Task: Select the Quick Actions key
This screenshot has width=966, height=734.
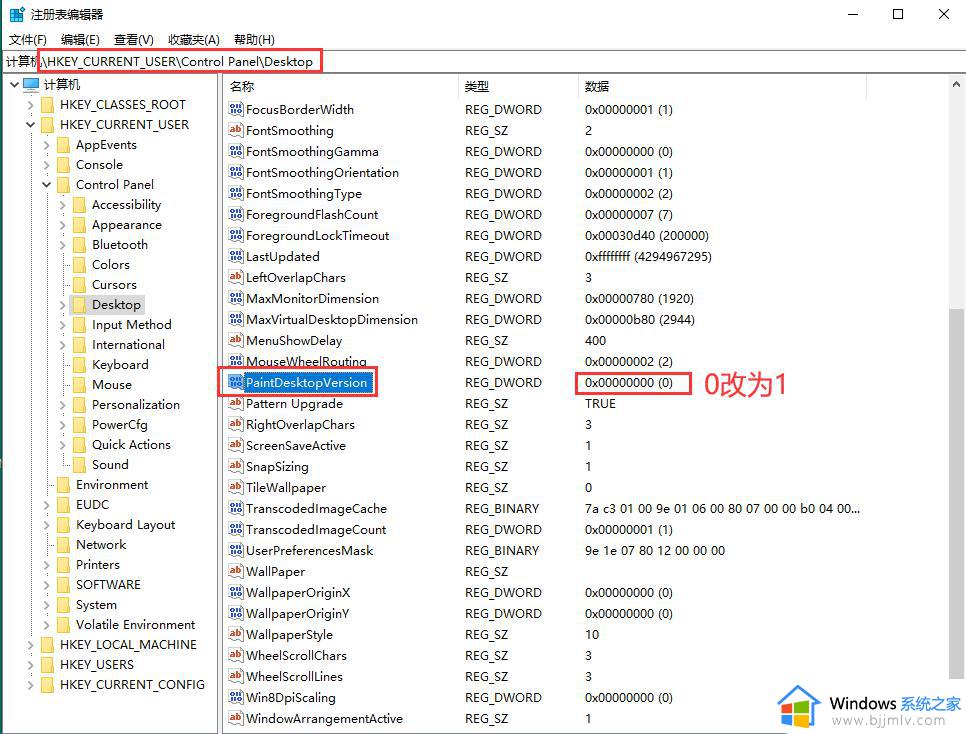Action: click(131, 444)
